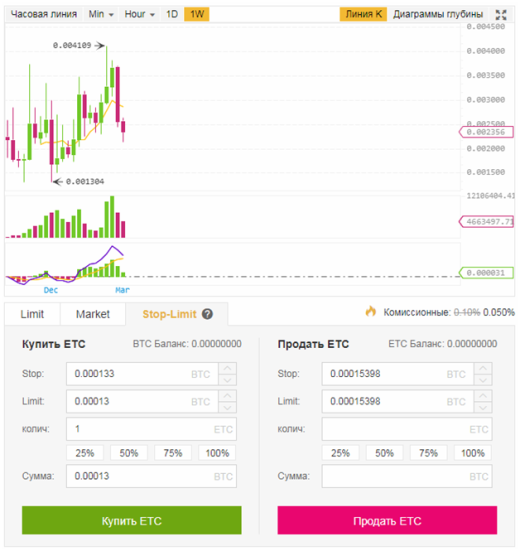Click the volume tag 4663497.71

click(487, 222)
